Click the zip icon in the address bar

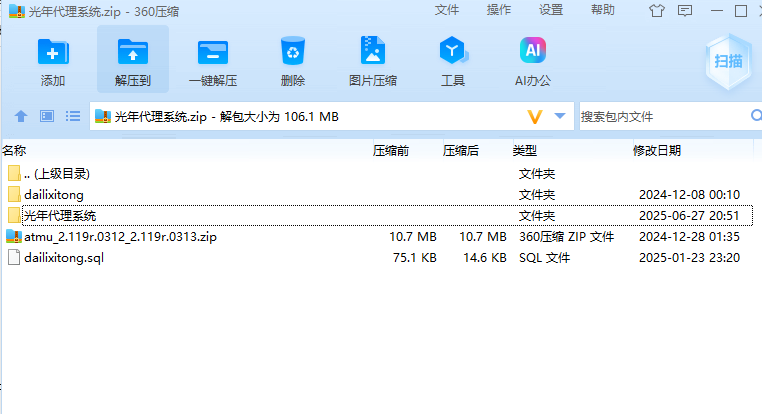(x=103, y=116)
